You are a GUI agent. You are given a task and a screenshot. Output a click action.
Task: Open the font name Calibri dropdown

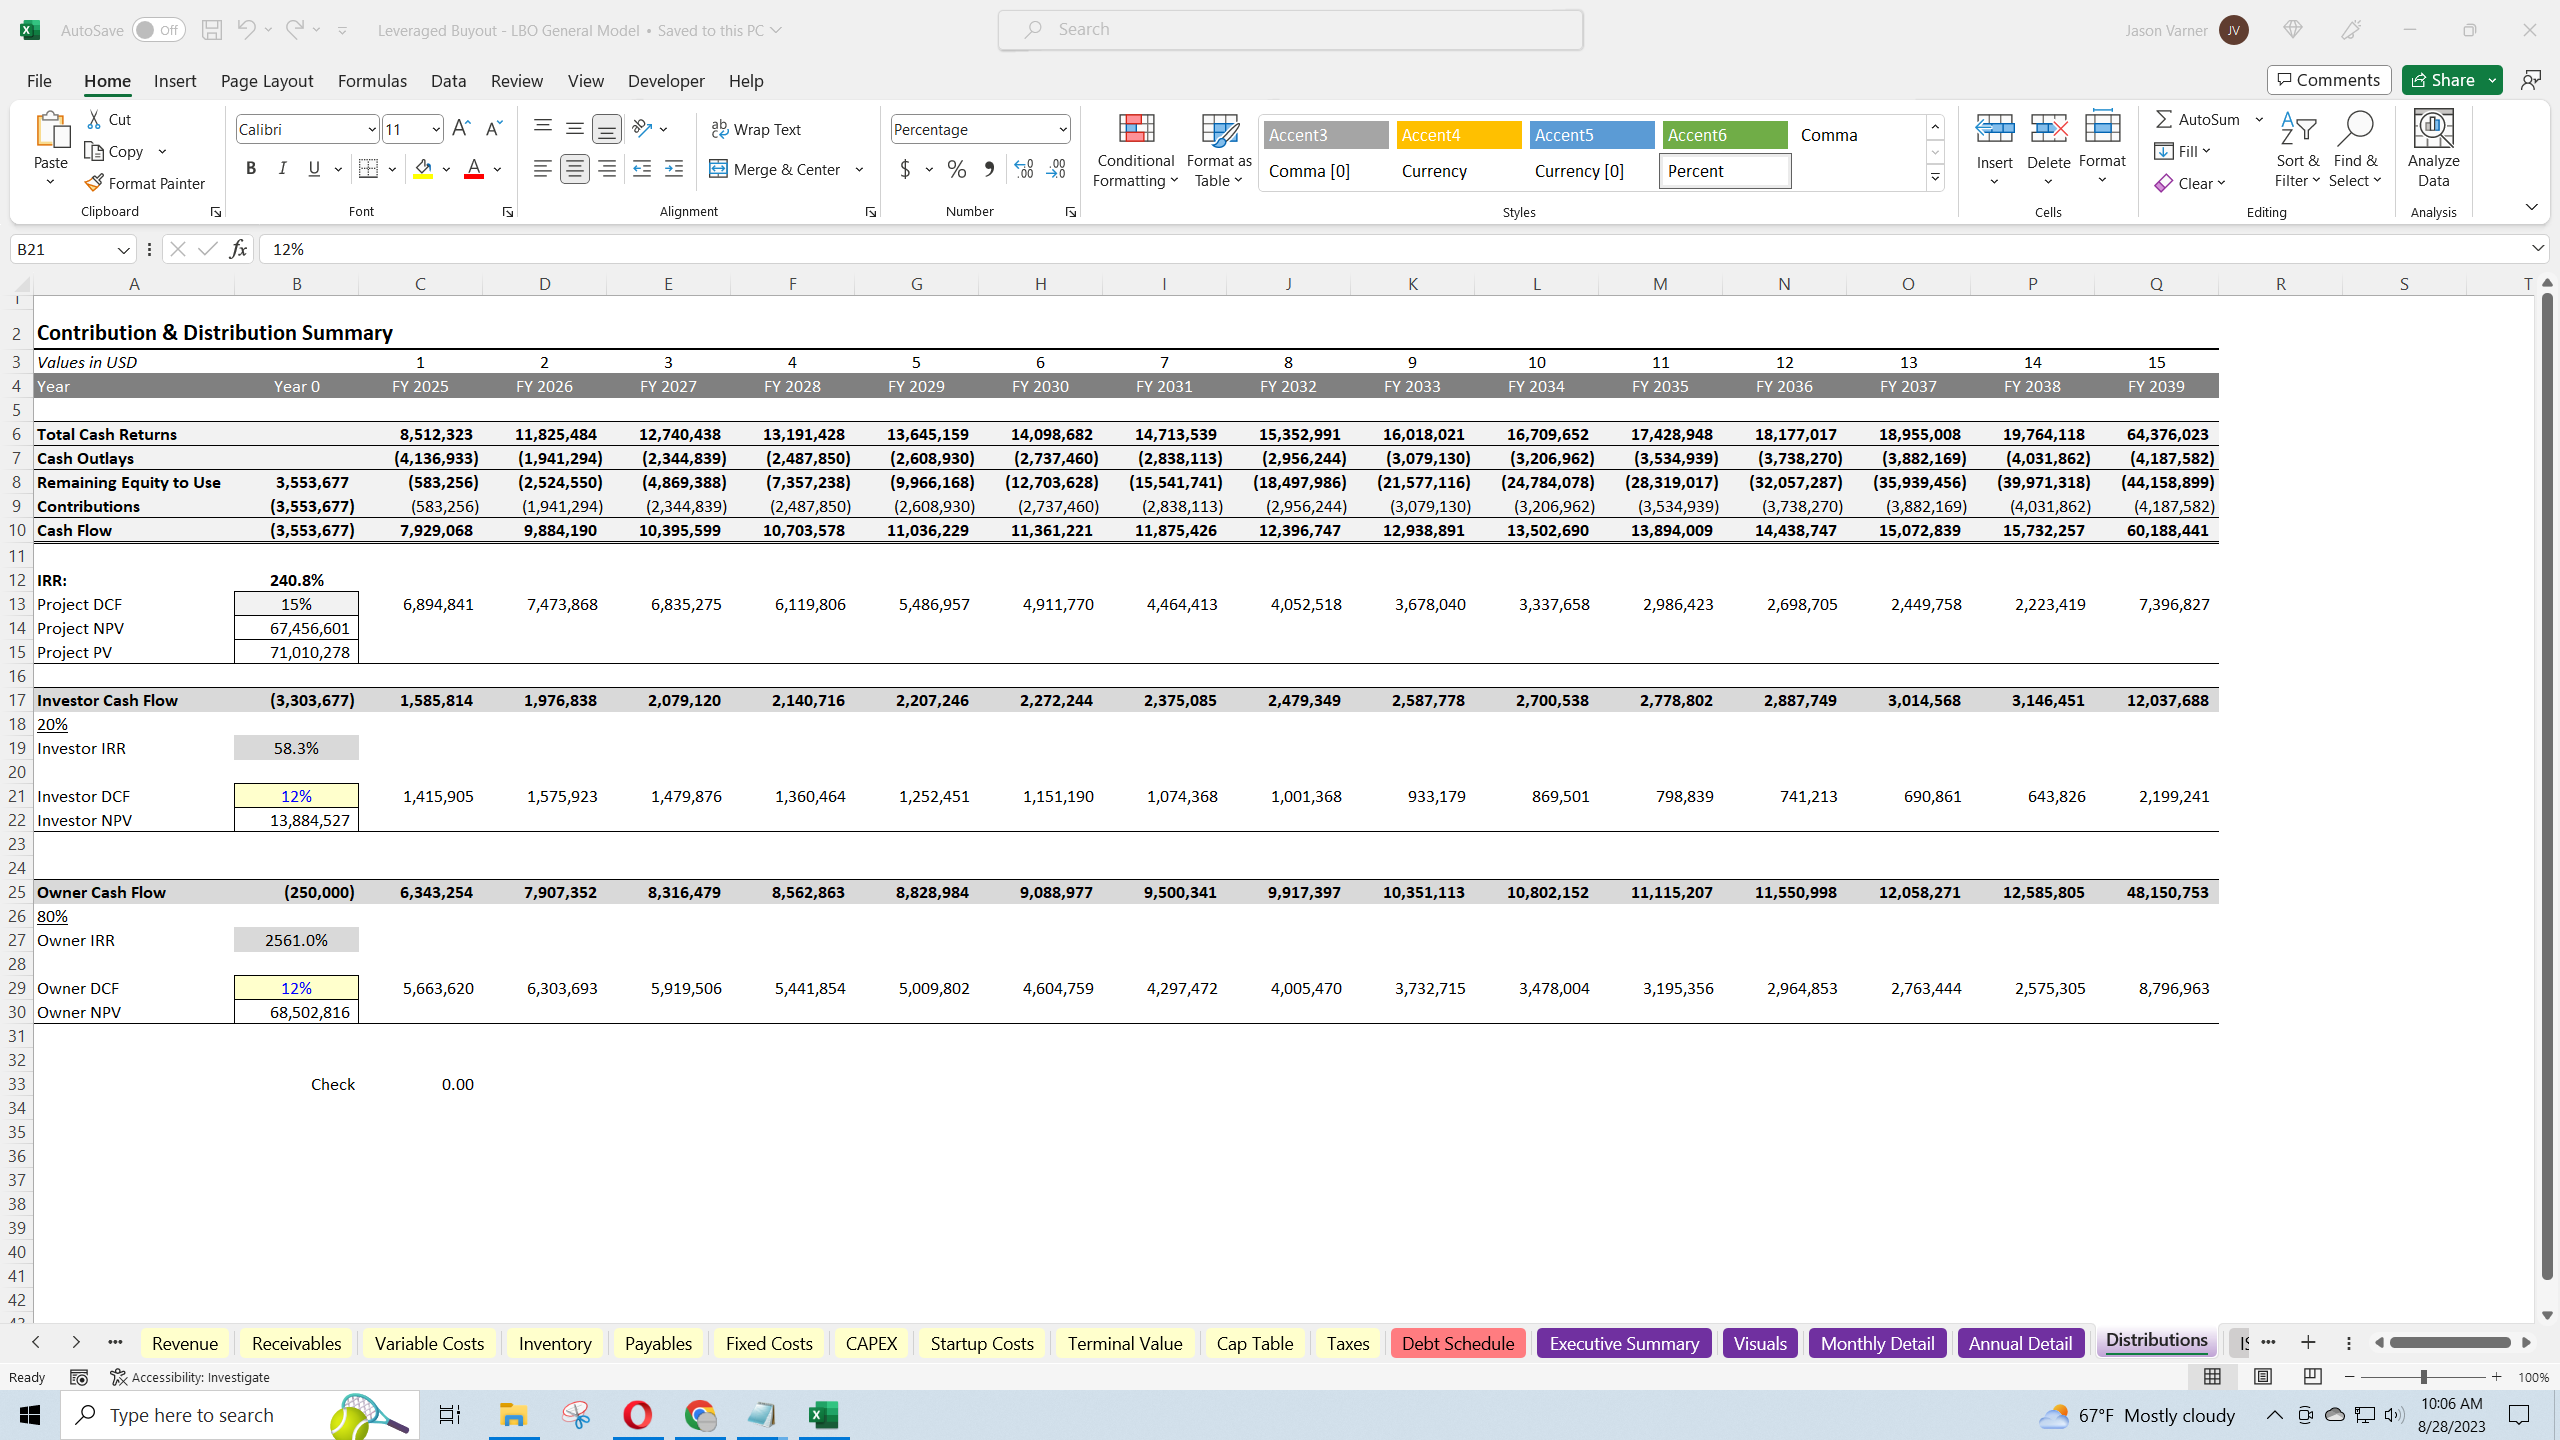coord(372,129)
